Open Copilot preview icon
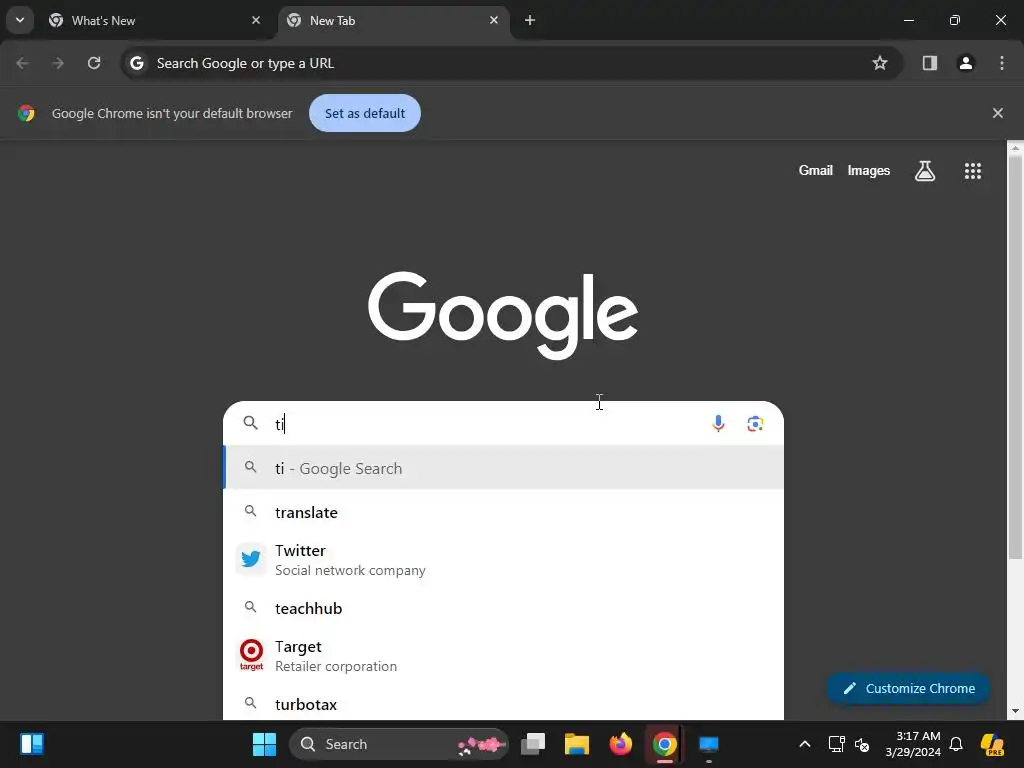This screenshot has width=1024, height=768. [x=992, y=744]
